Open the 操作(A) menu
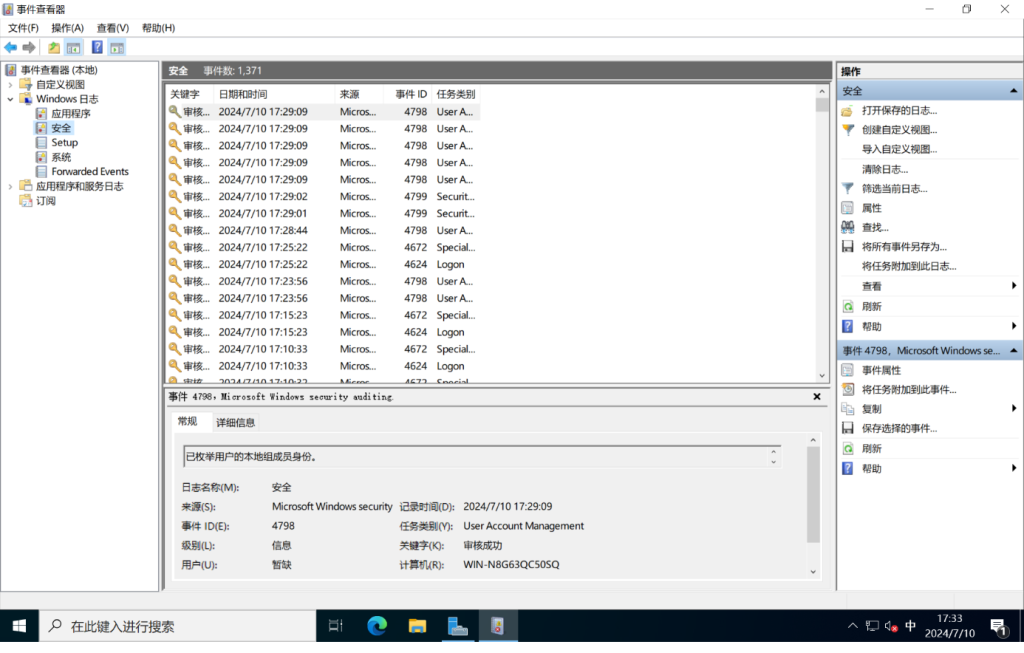 coord(67,28)
